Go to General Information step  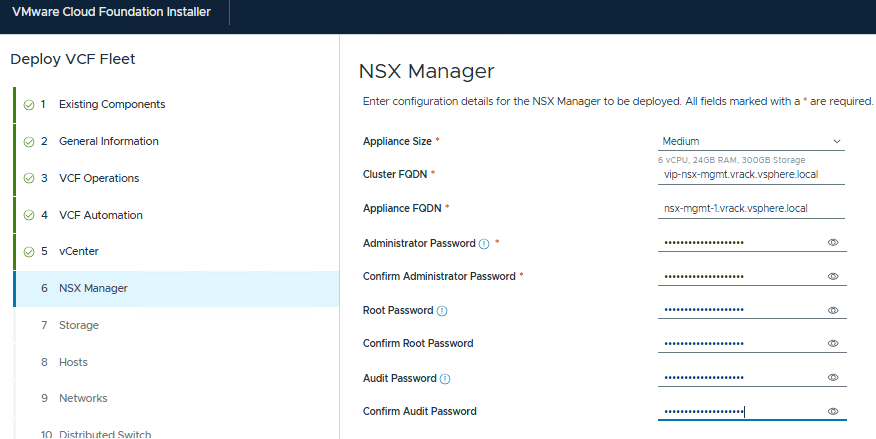(x=108, y=141)
